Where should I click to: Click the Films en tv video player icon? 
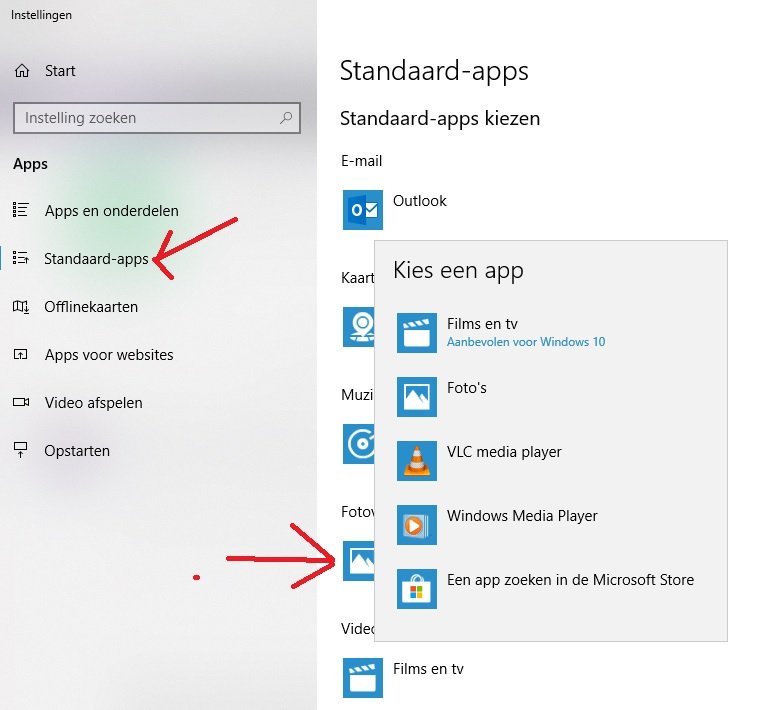click(x=363, y=678)
